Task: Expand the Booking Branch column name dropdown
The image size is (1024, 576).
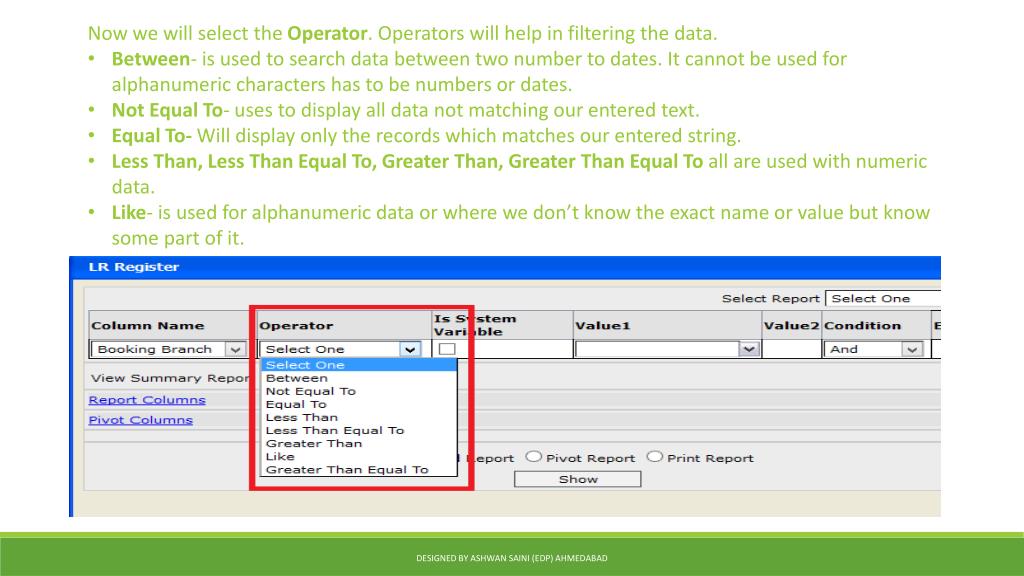Action: 234,349
